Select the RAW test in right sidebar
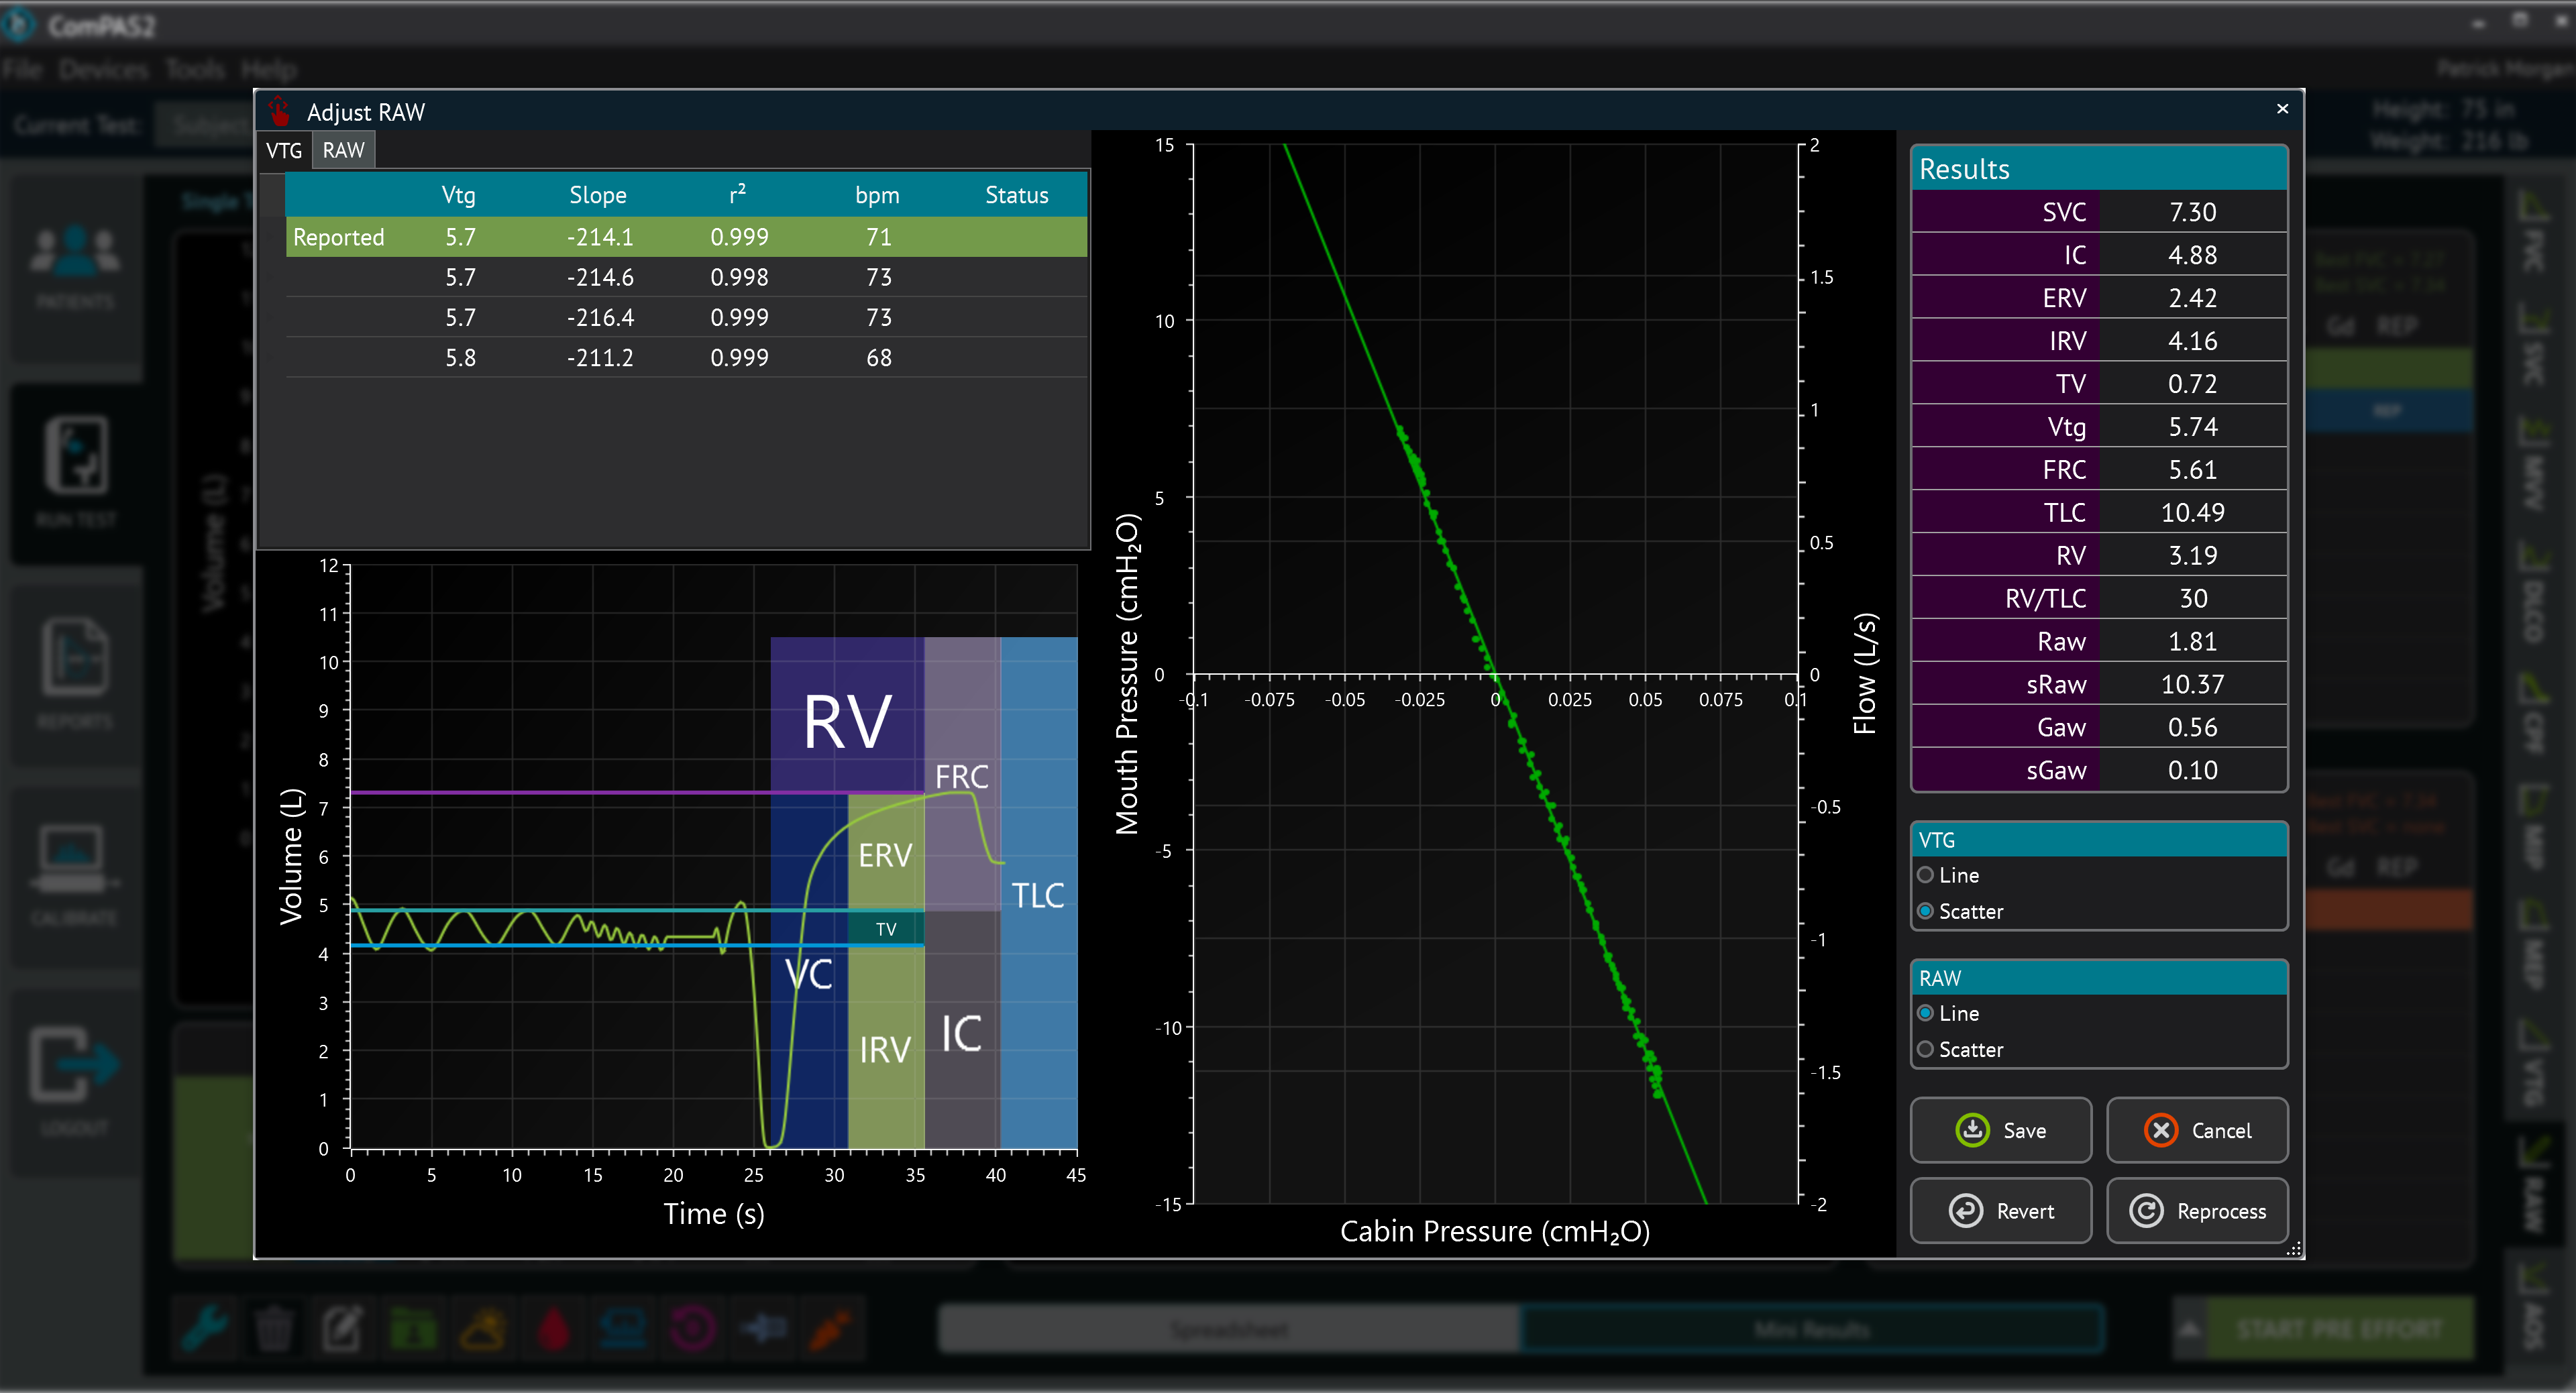 click(x=2534, y=1185)
